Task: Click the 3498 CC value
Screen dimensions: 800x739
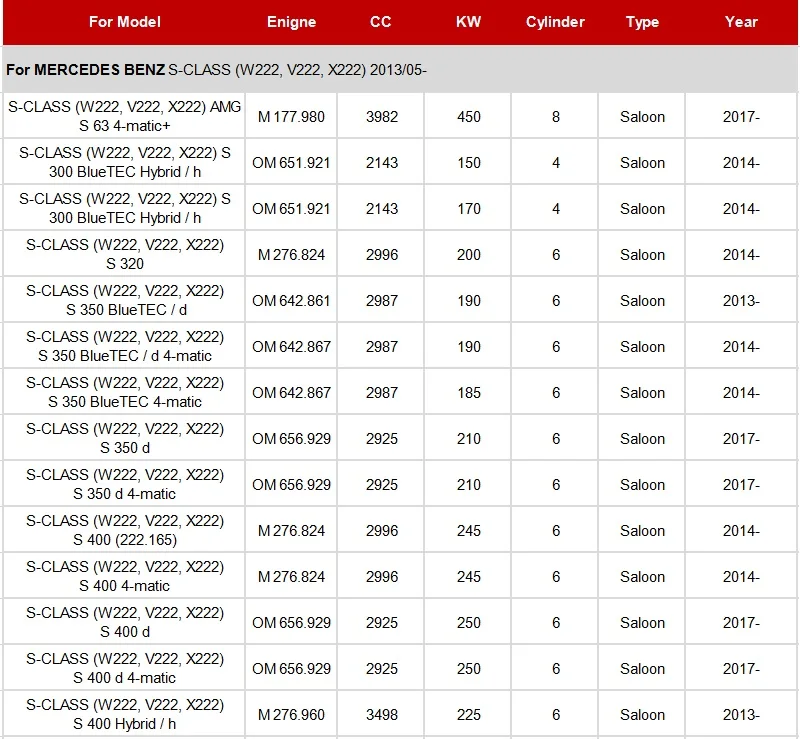Action: 382,715
